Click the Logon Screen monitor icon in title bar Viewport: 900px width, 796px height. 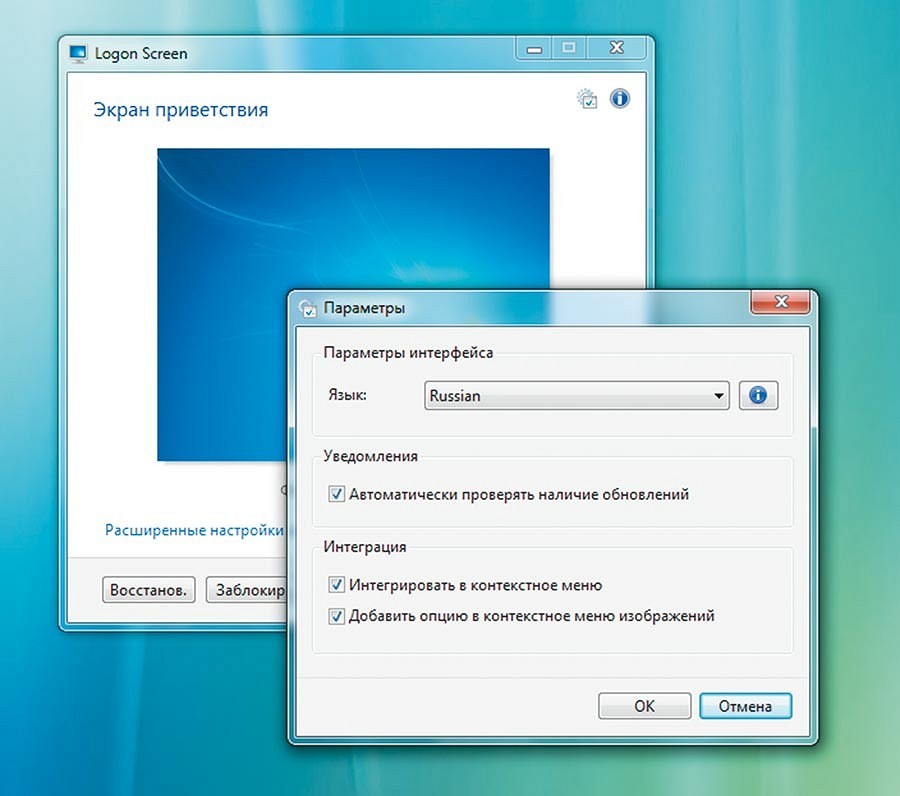pos(78,53)
